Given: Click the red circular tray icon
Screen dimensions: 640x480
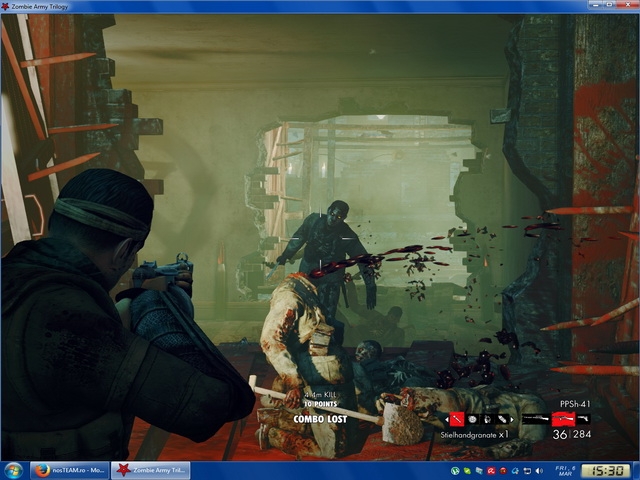Looking at the screenshot, I should (503, 471).
